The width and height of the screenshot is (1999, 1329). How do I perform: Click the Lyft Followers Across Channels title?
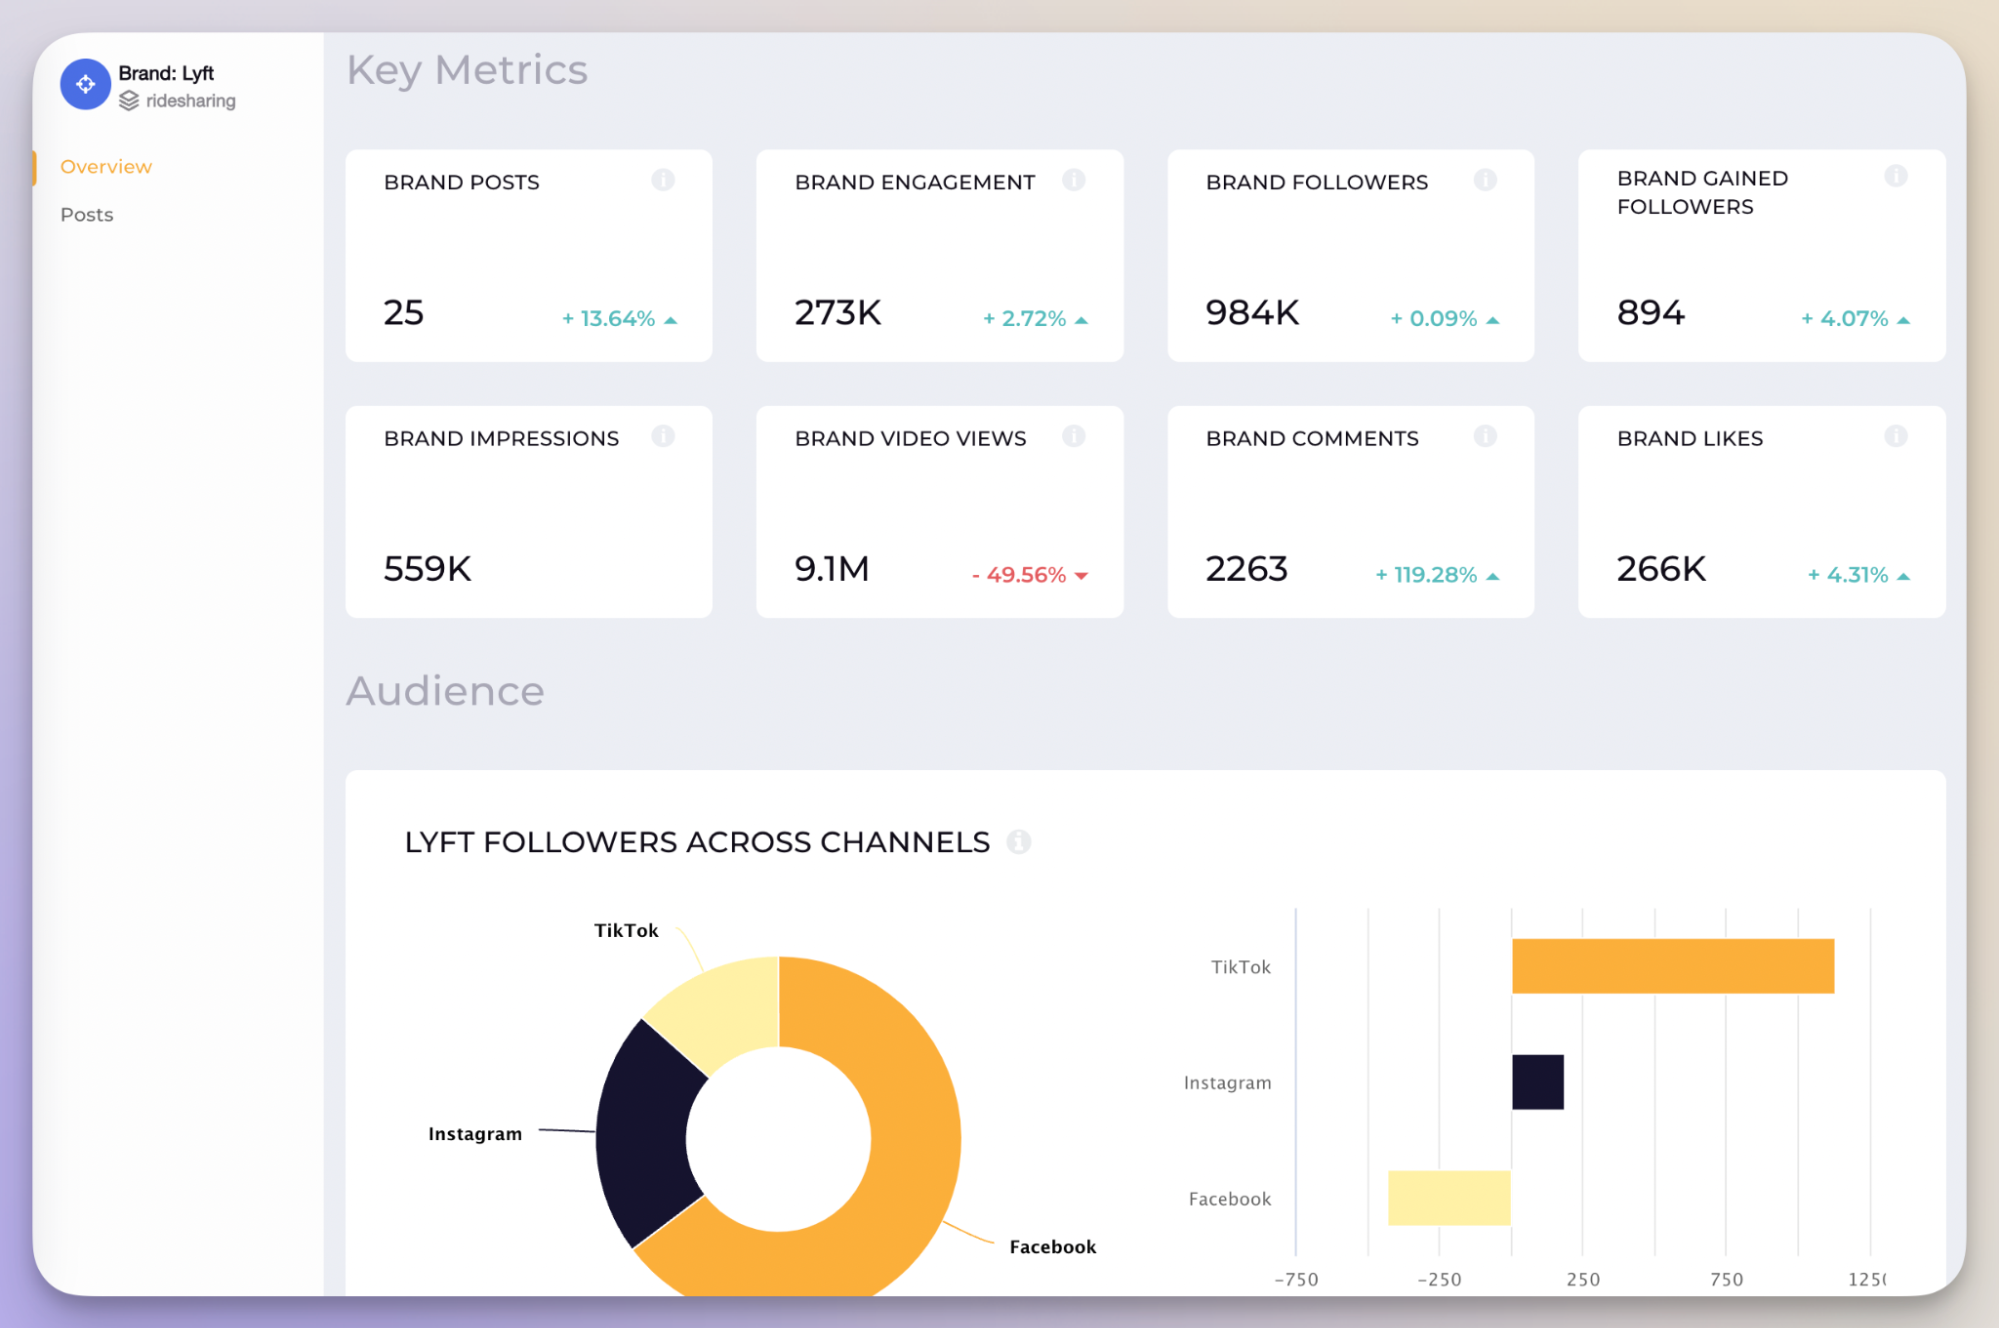(x=697, y=842)
